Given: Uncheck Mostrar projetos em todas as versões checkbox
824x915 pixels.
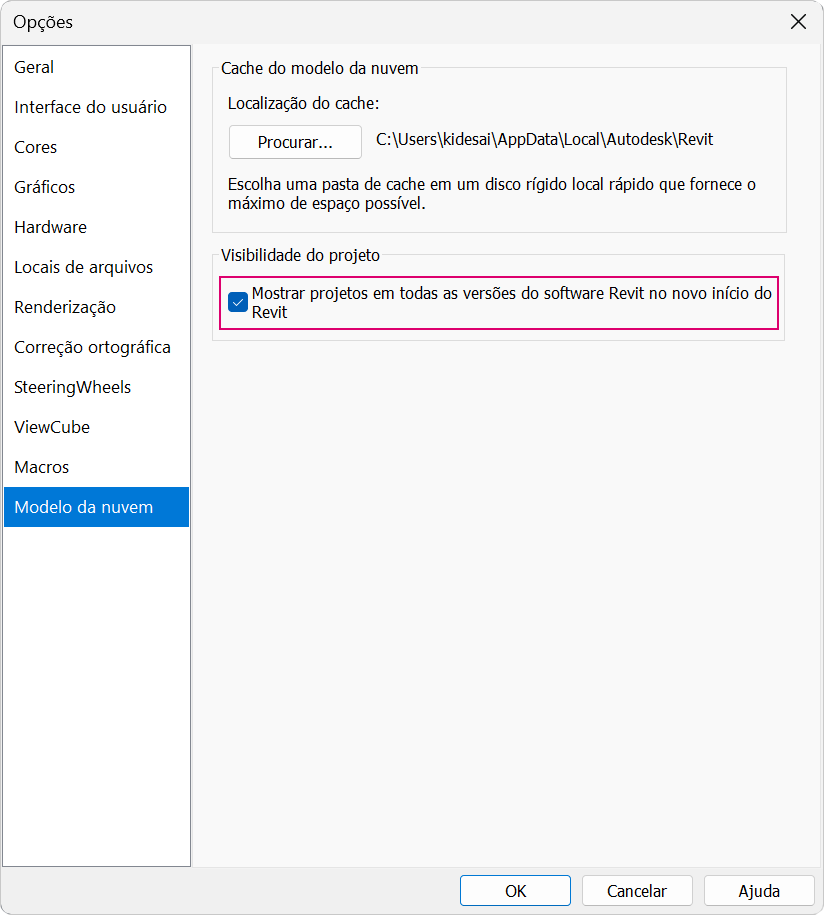Looking at the screenshot, I should click(238, 302).
